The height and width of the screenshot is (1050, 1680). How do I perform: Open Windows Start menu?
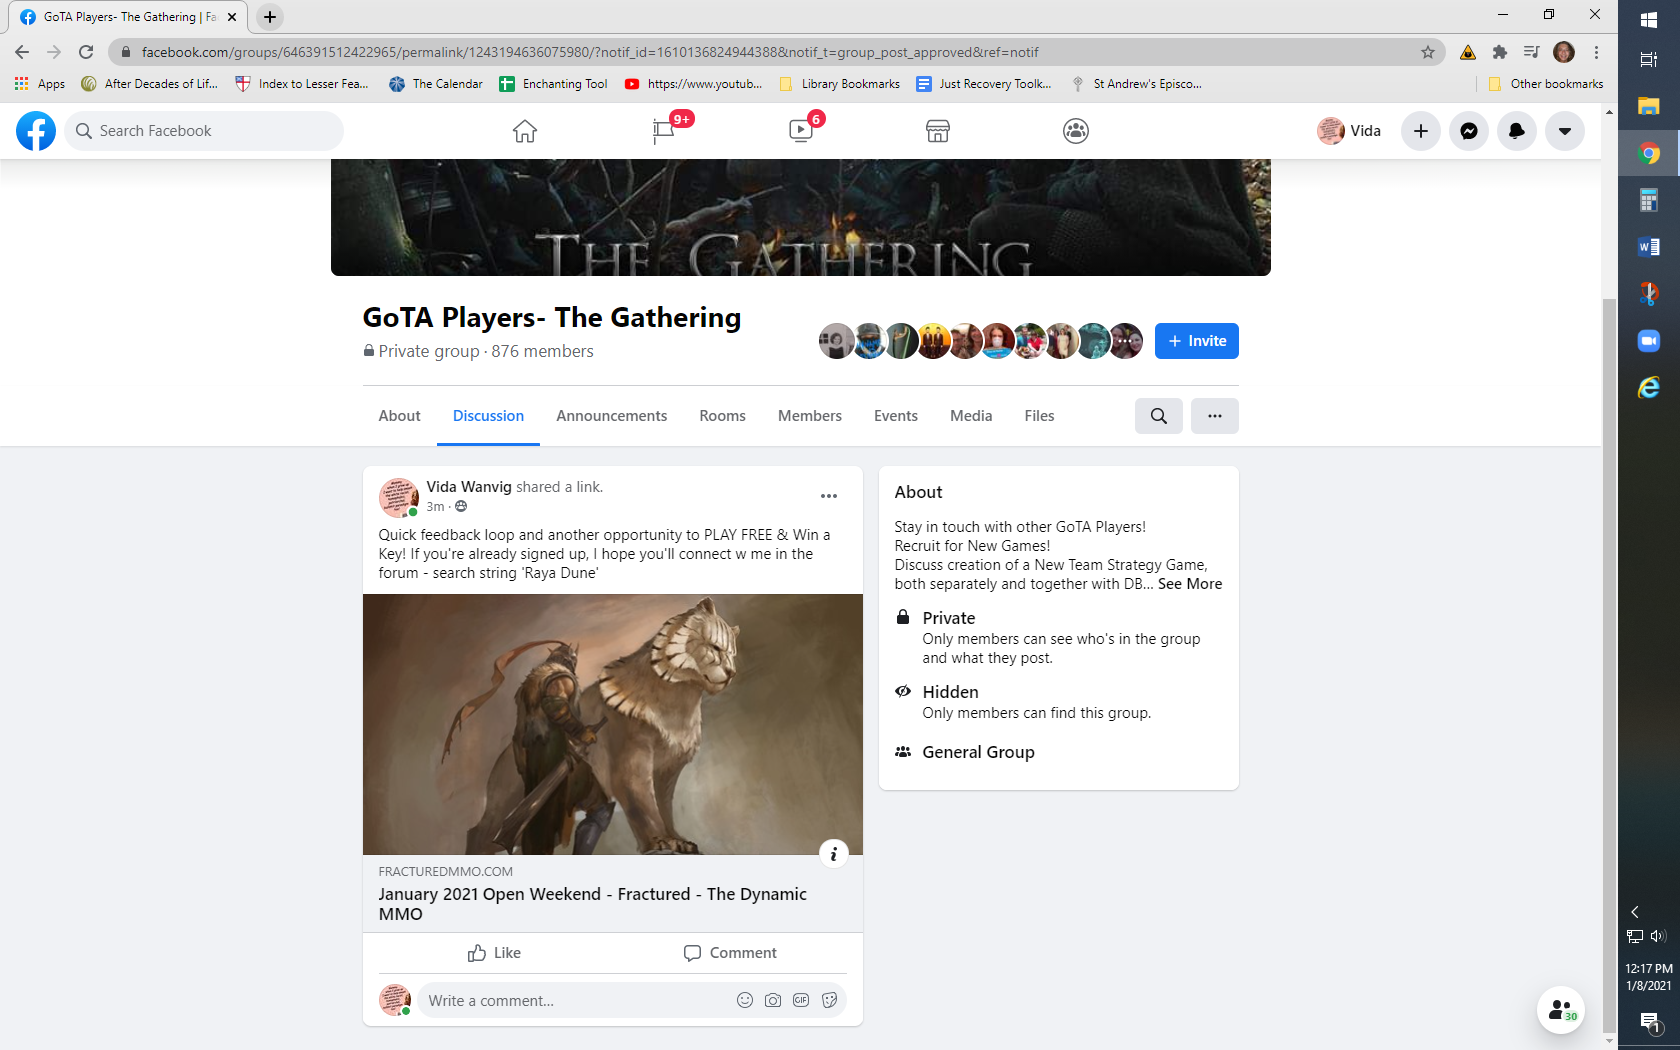[1649, 18]
